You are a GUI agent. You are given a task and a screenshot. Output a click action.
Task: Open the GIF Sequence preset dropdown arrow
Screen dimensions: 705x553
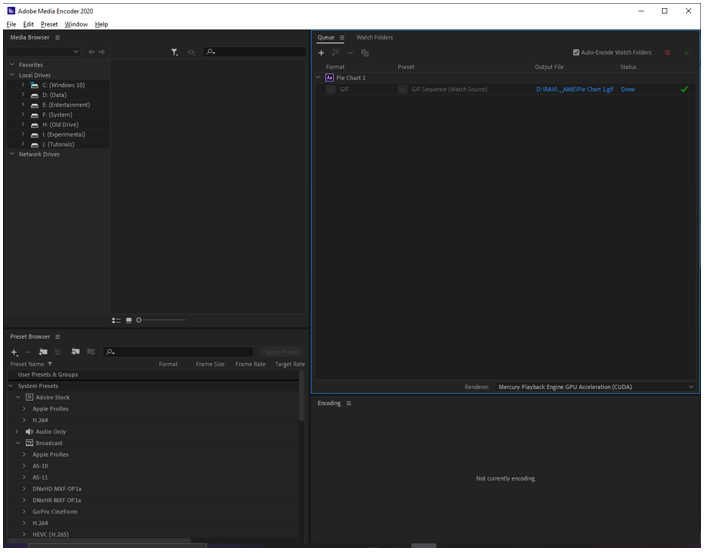pyautogui.click(x=402, y=89)
